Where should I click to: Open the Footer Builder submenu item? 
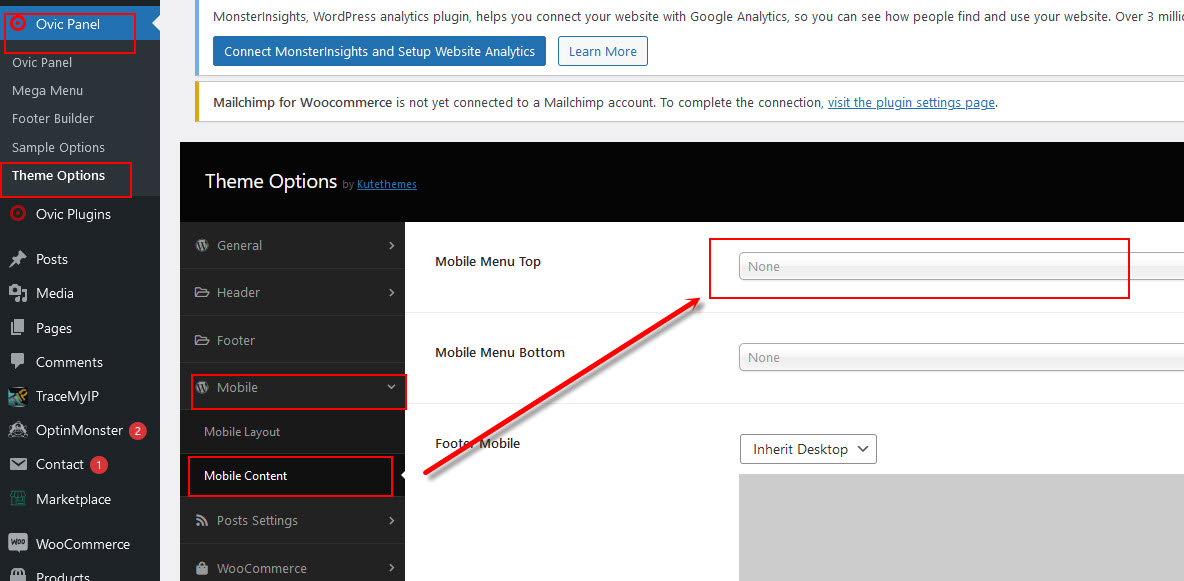point(53,119)
